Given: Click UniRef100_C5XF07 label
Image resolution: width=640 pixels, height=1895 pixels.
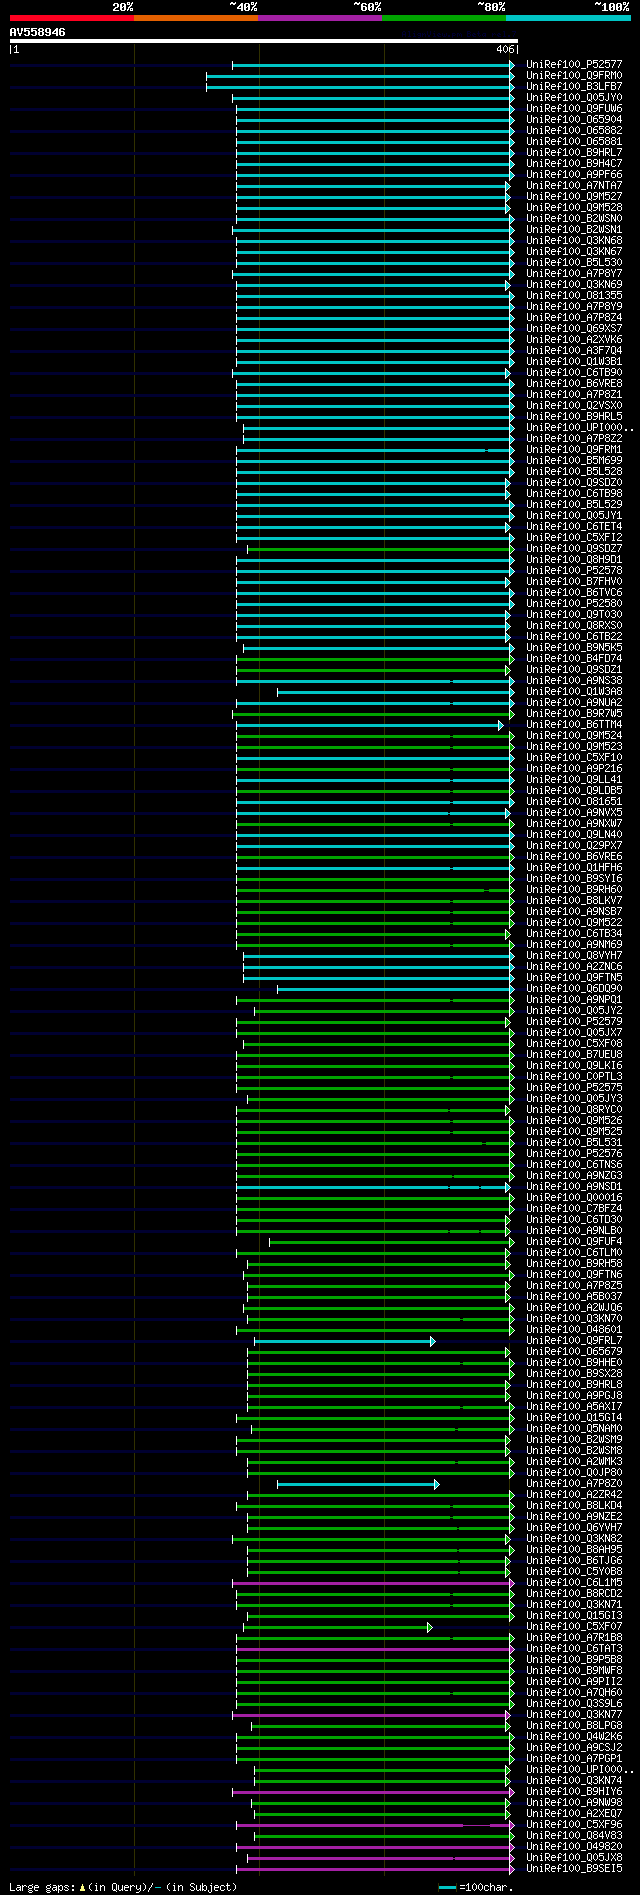Looking at the screenshot, I should pos(574,1627).
